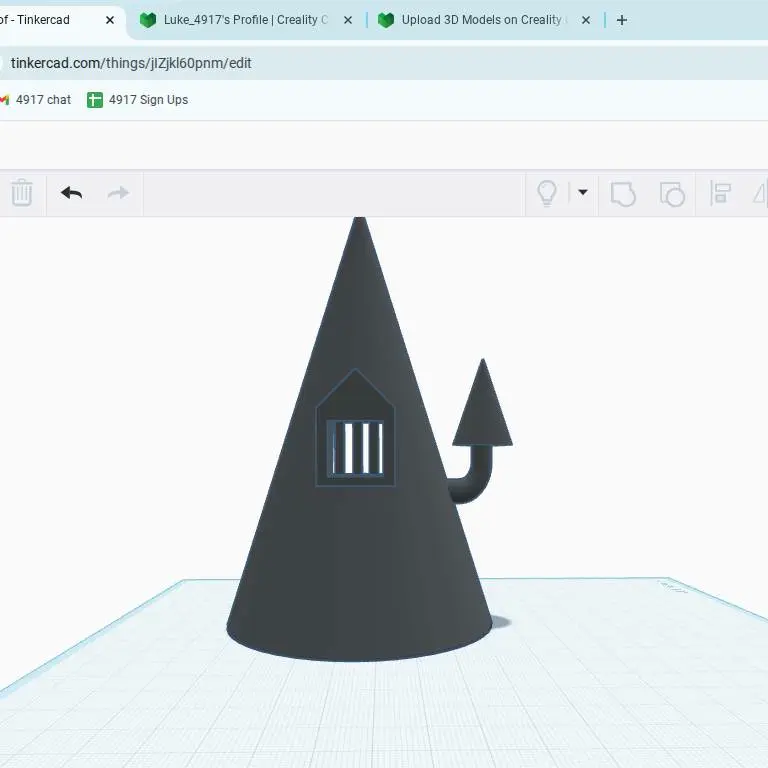Close the Tinkercad browser tab
Screen dimensions: 768x768
[110, 20]
